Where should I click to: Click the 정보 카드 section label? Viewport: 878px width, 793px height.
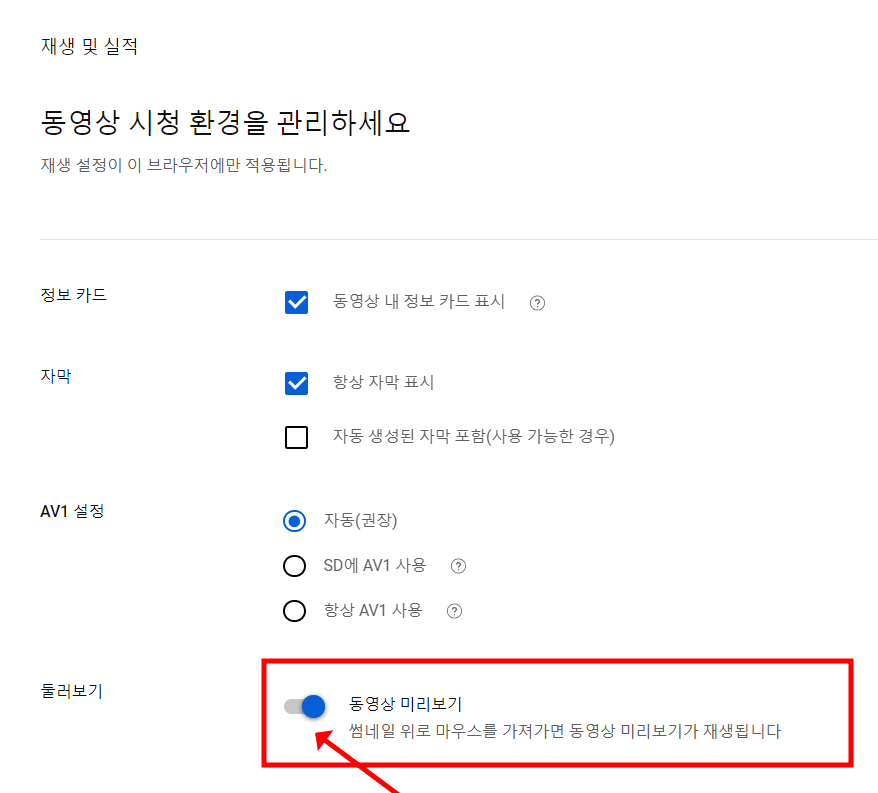click(x=67, y=295)
